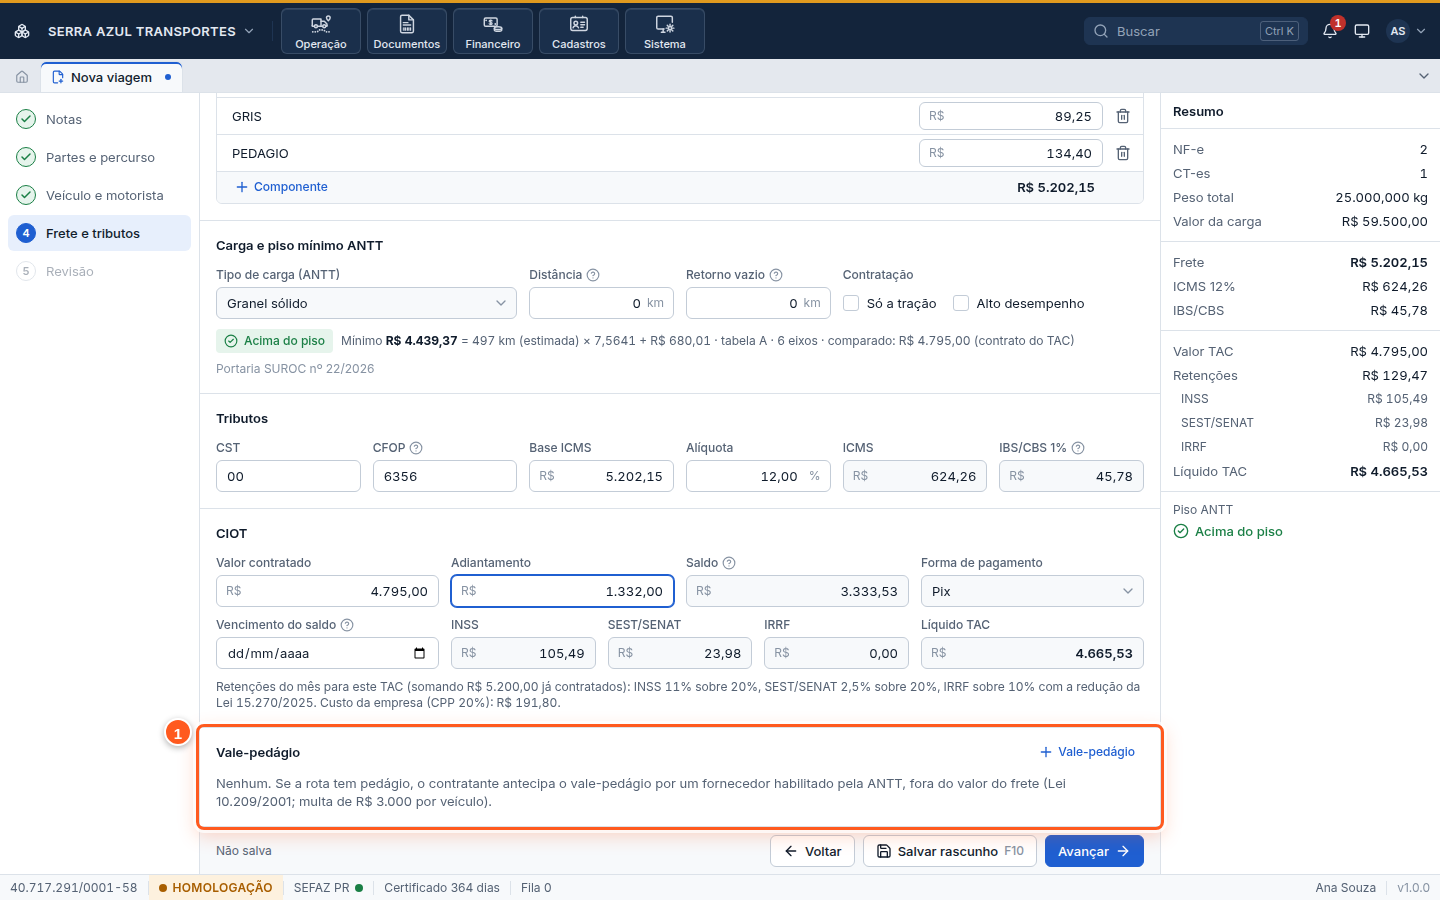
Task: Open the Sistema menu
Action: 665,31
